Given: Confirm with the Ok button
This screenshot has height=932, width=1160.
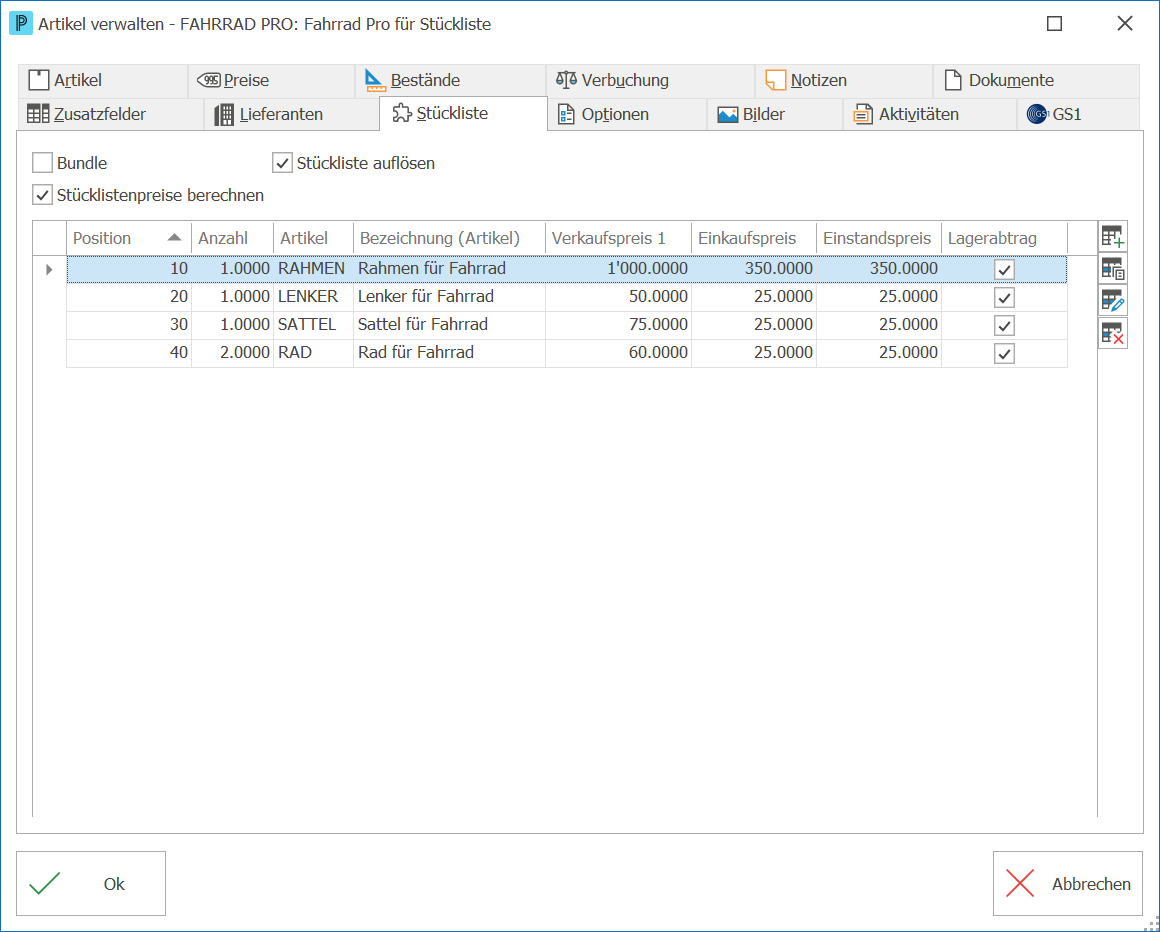Looking at the screenshot, I should (91, 884).
